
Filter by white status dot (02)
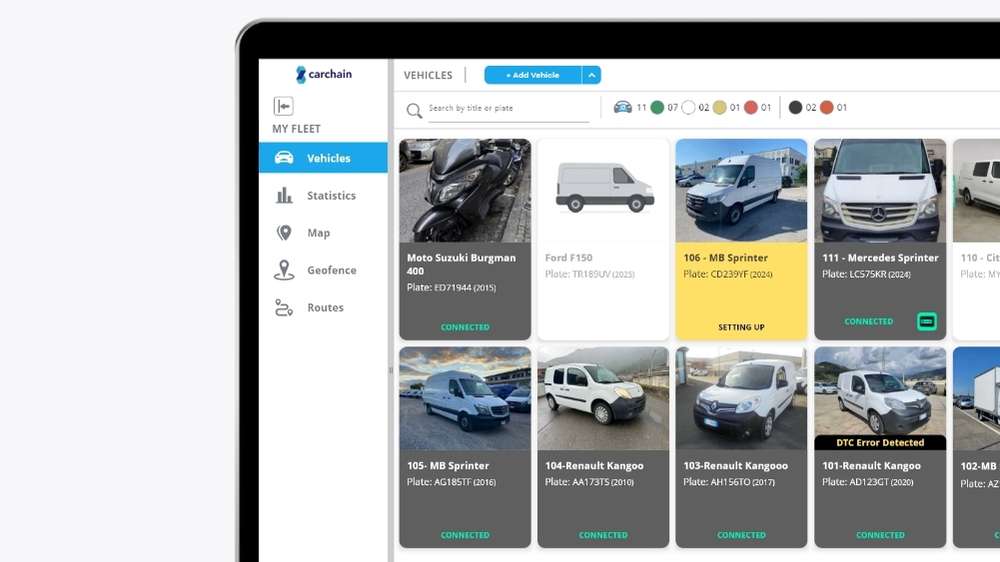click(x=688, y=107)
